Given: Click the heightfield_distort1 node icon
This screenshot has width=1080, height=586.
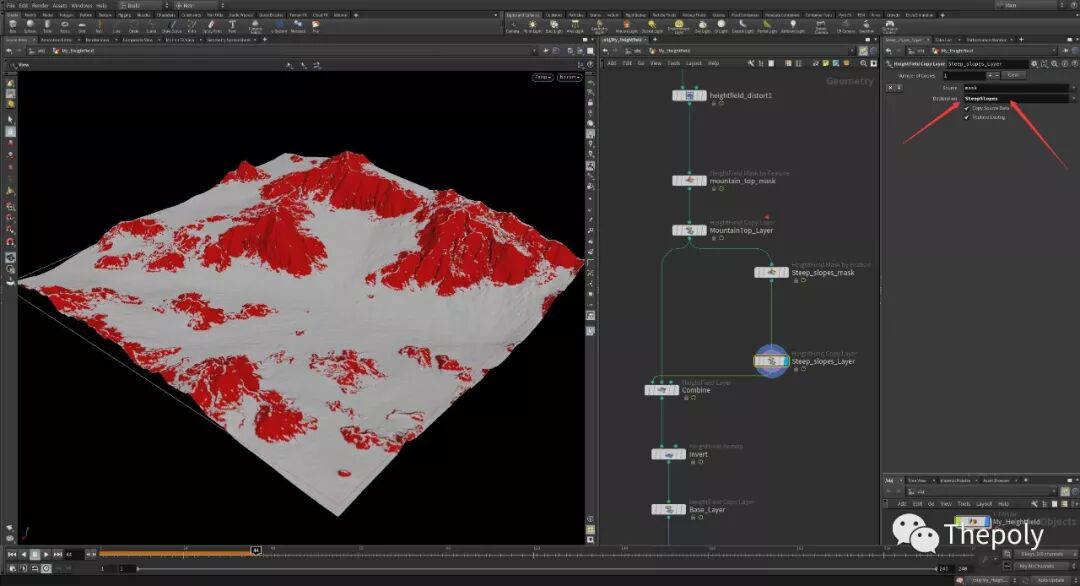Looking at the screenshot, I should point(689,95).
